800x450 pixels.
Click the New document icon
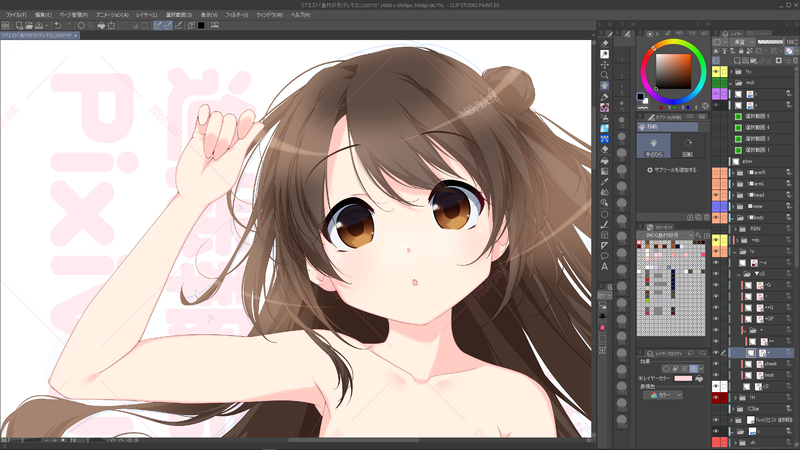coord(19,25)
